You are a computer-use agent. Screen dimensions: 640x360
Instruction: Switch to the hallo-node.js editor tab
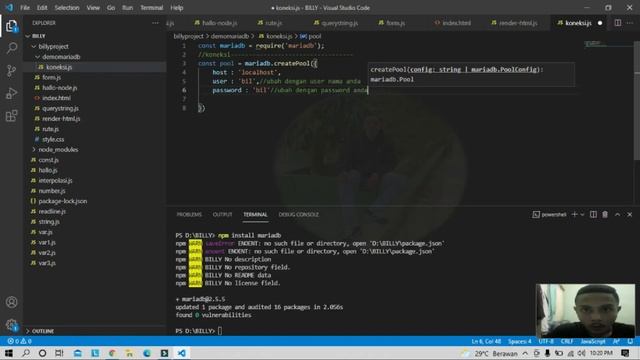click(216, 23)
